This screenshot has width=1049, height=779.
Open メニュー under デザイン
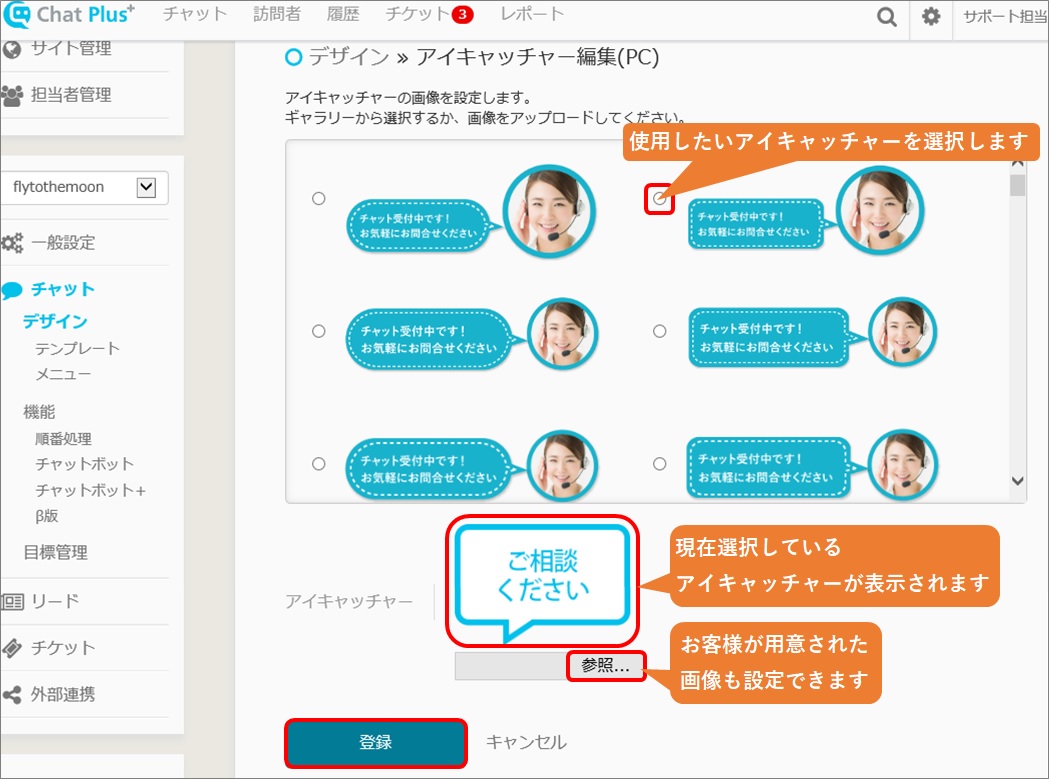point(63,375)
